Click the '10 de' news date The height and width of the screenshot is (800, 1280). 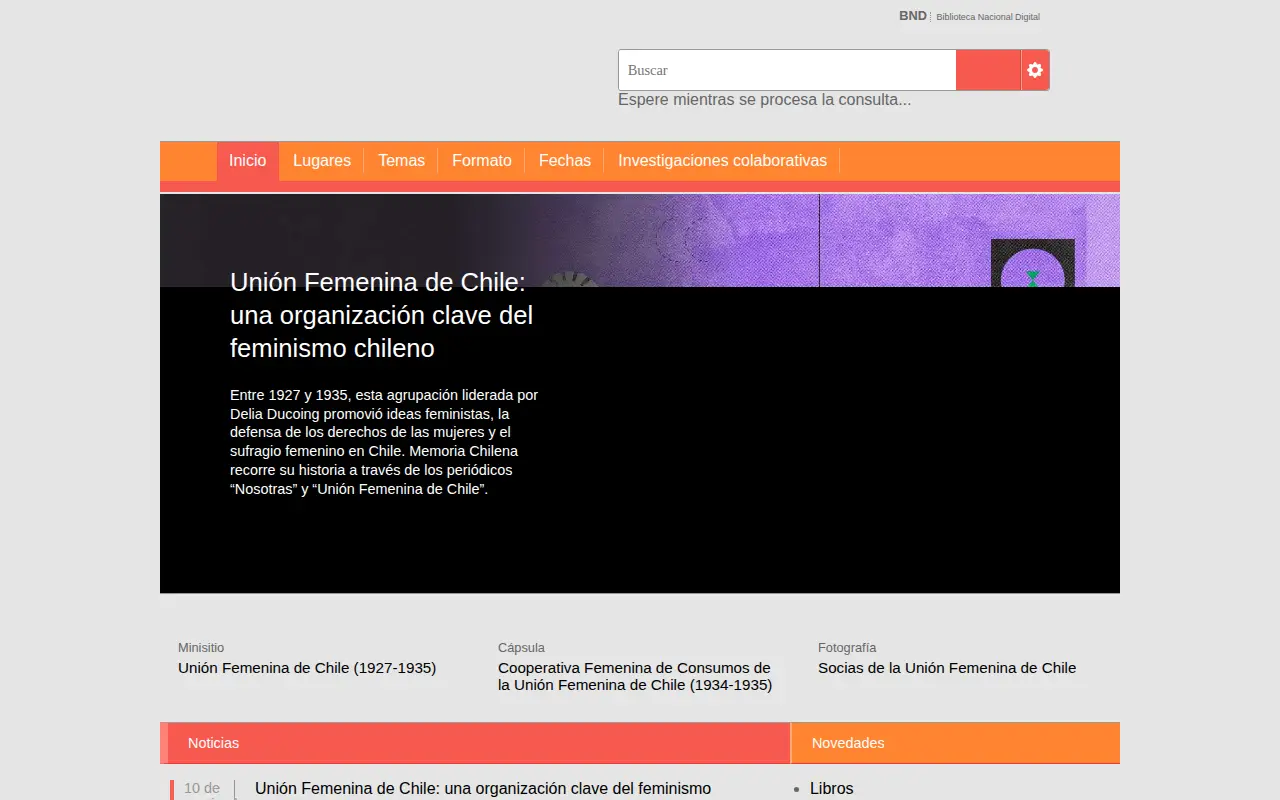click(202, 789)
